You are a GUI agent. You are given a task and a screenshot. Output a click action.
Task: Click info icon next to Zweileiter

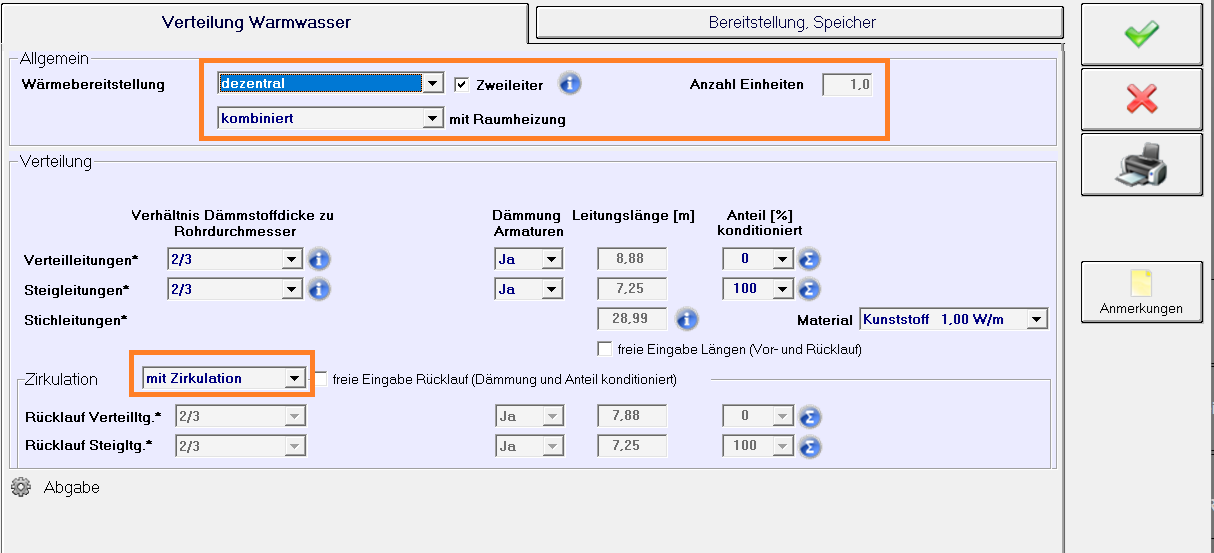tap(570, 84)
